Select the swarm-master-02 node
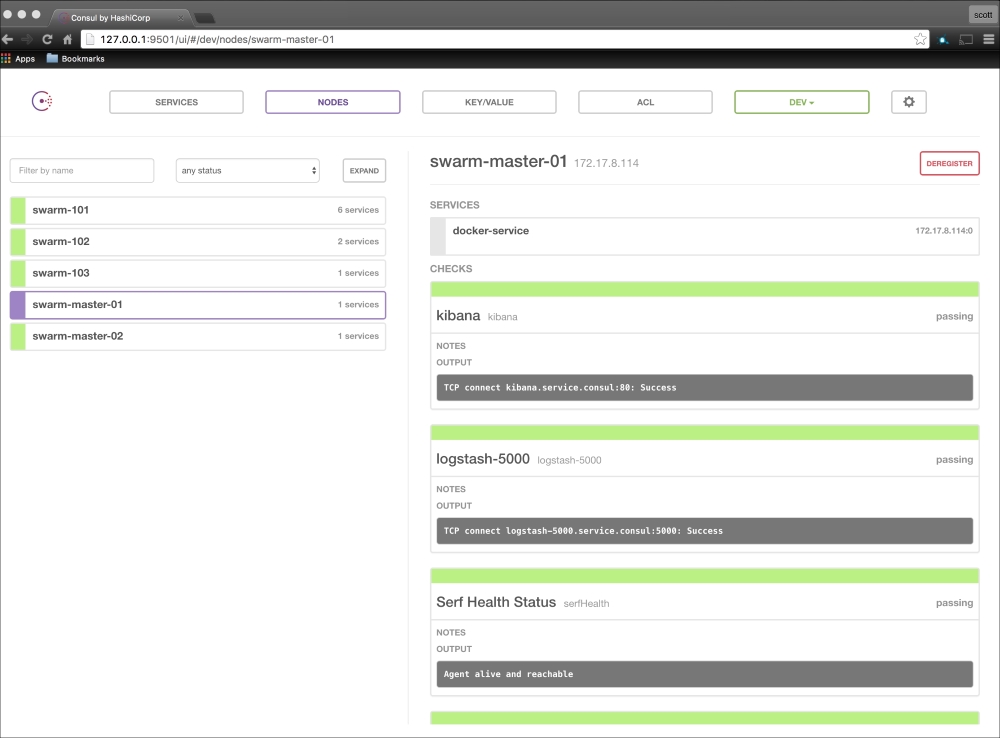Image resolution: width=1000 pixels, height=738 pixels. point(197,336)
